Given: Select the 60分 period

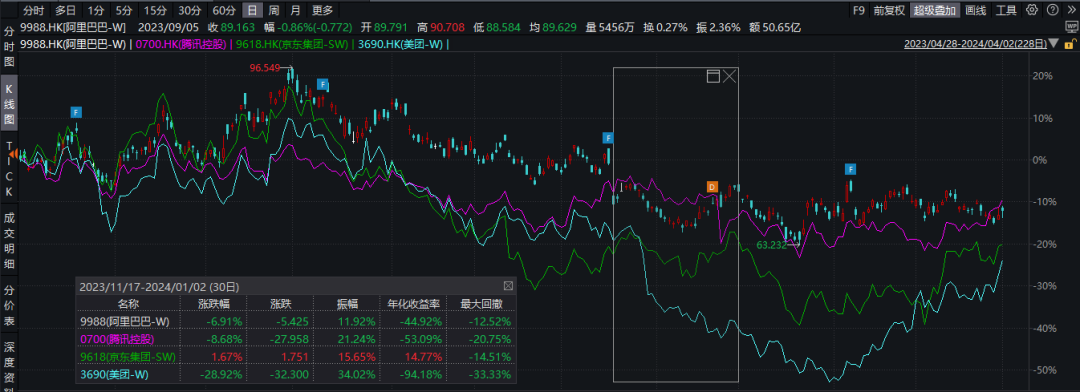Looking at the screenshot, I should 224,10.
